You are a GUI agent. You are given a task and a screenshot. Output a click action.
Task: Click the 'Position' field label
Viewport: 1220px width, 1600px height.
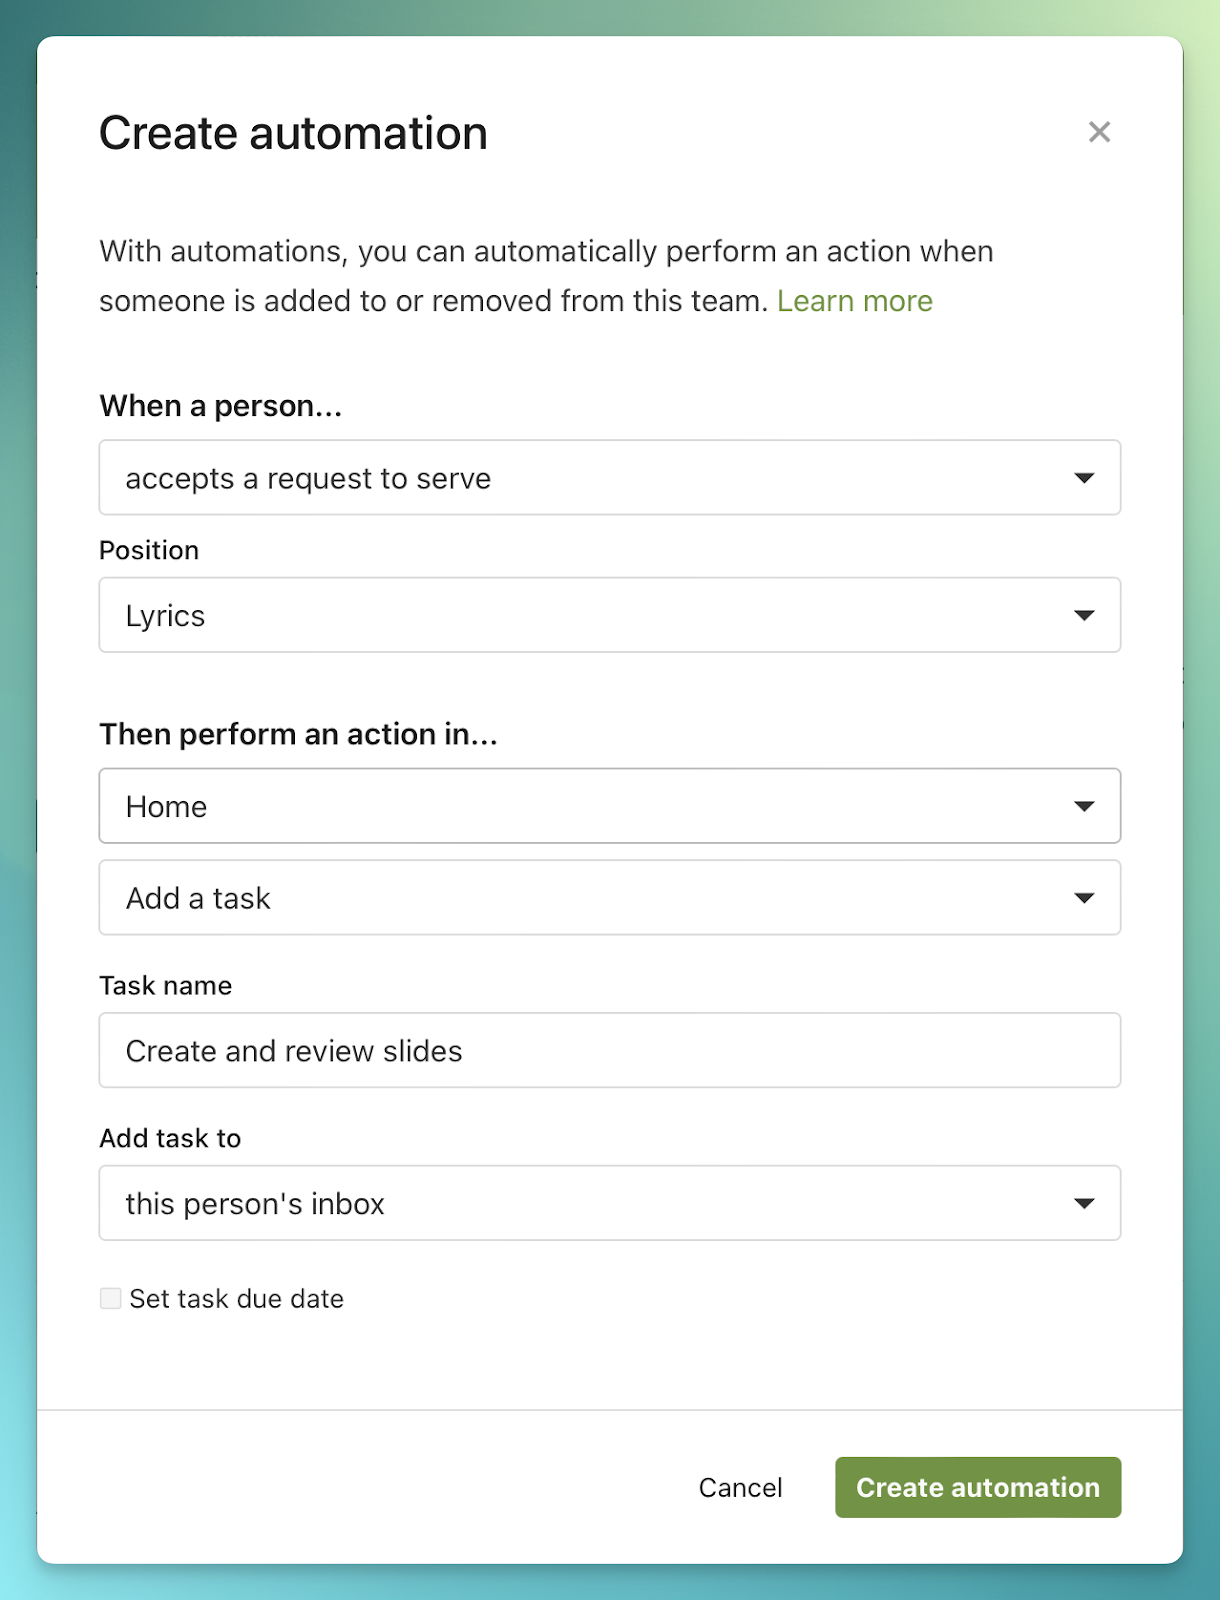[149, 550]
